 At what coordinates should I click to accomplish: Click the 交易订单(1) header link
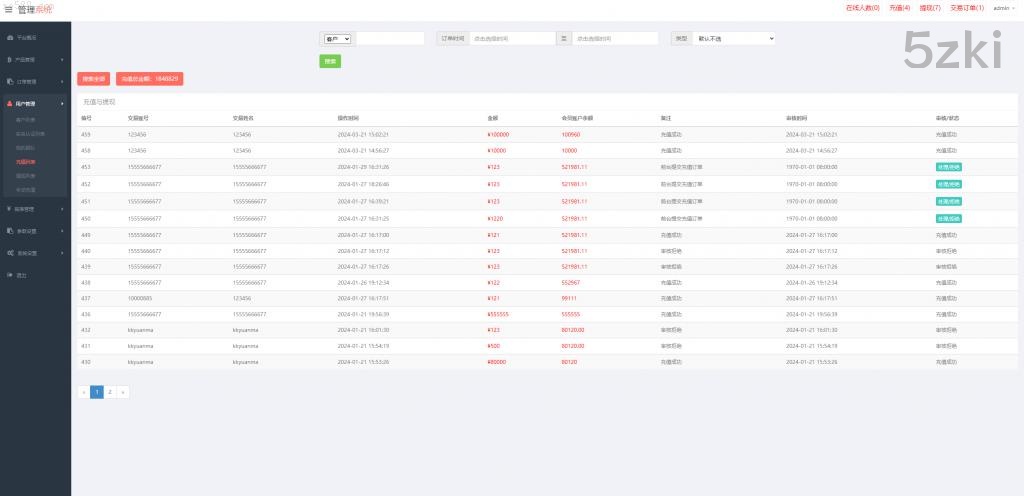(x=966, y=8)
